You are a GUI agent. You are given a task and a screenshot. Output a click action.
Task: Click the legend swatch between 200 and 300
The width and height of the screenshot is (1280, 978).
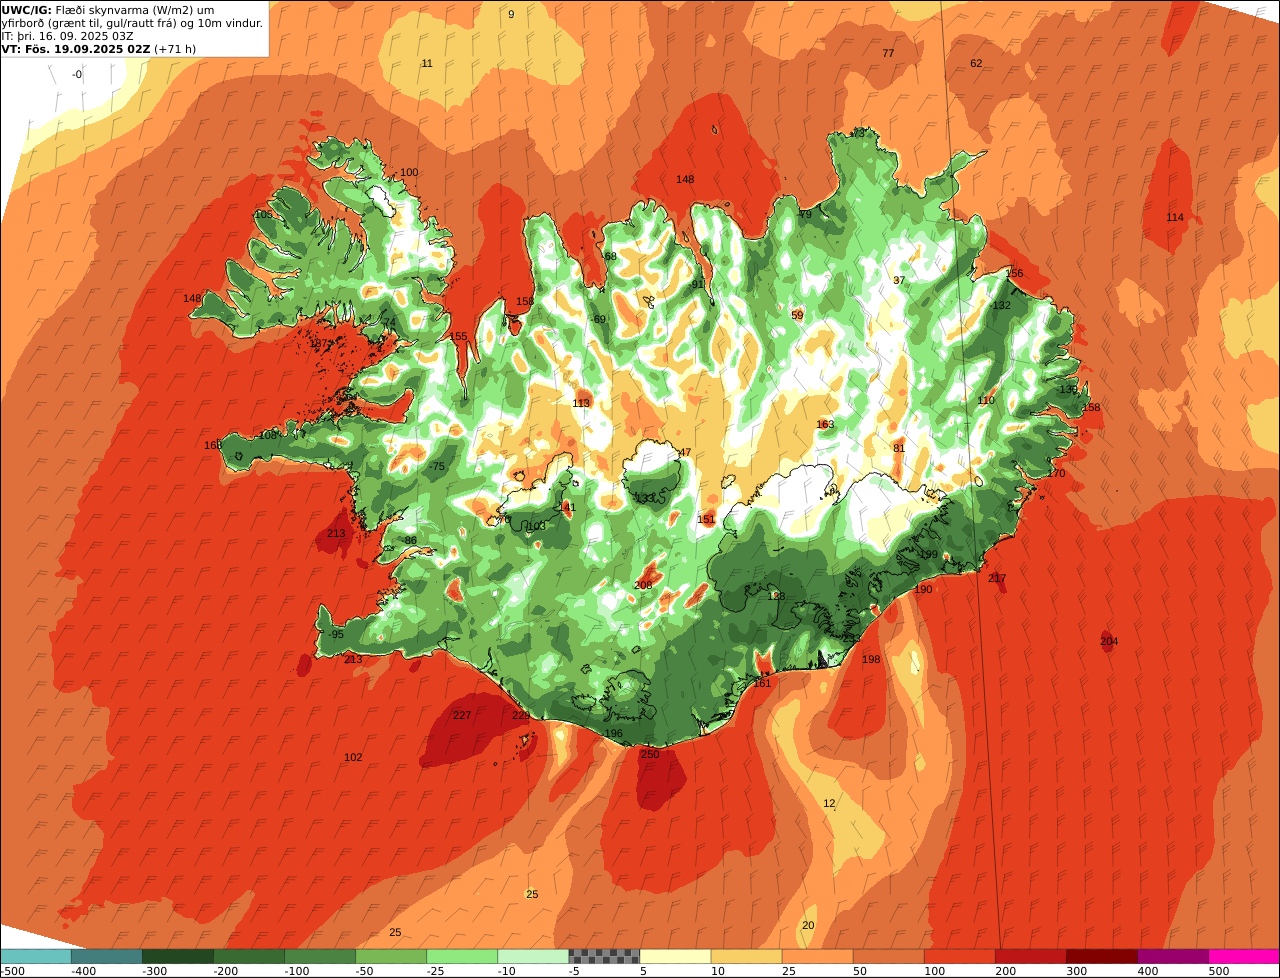click(x=1030, y=956)
